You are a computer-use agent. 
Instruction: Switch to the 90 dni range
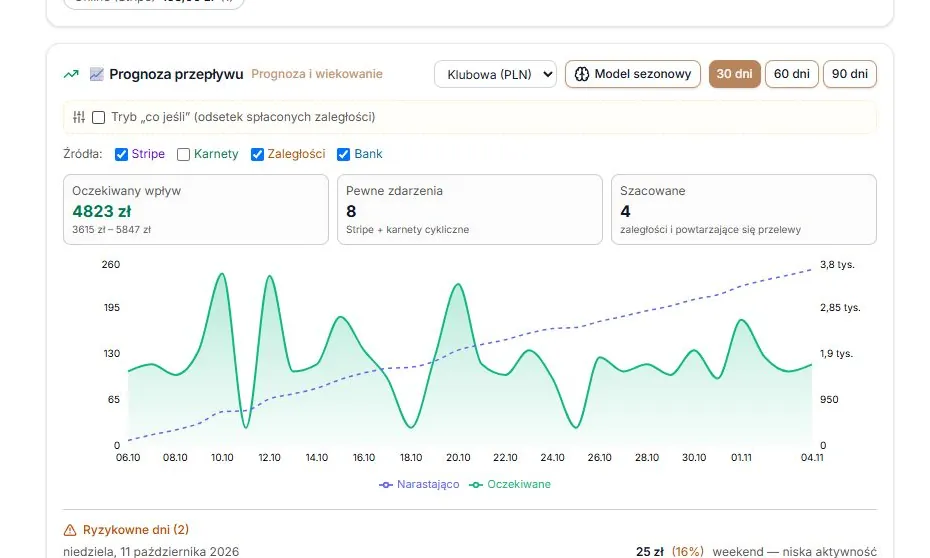click(849, 74)
